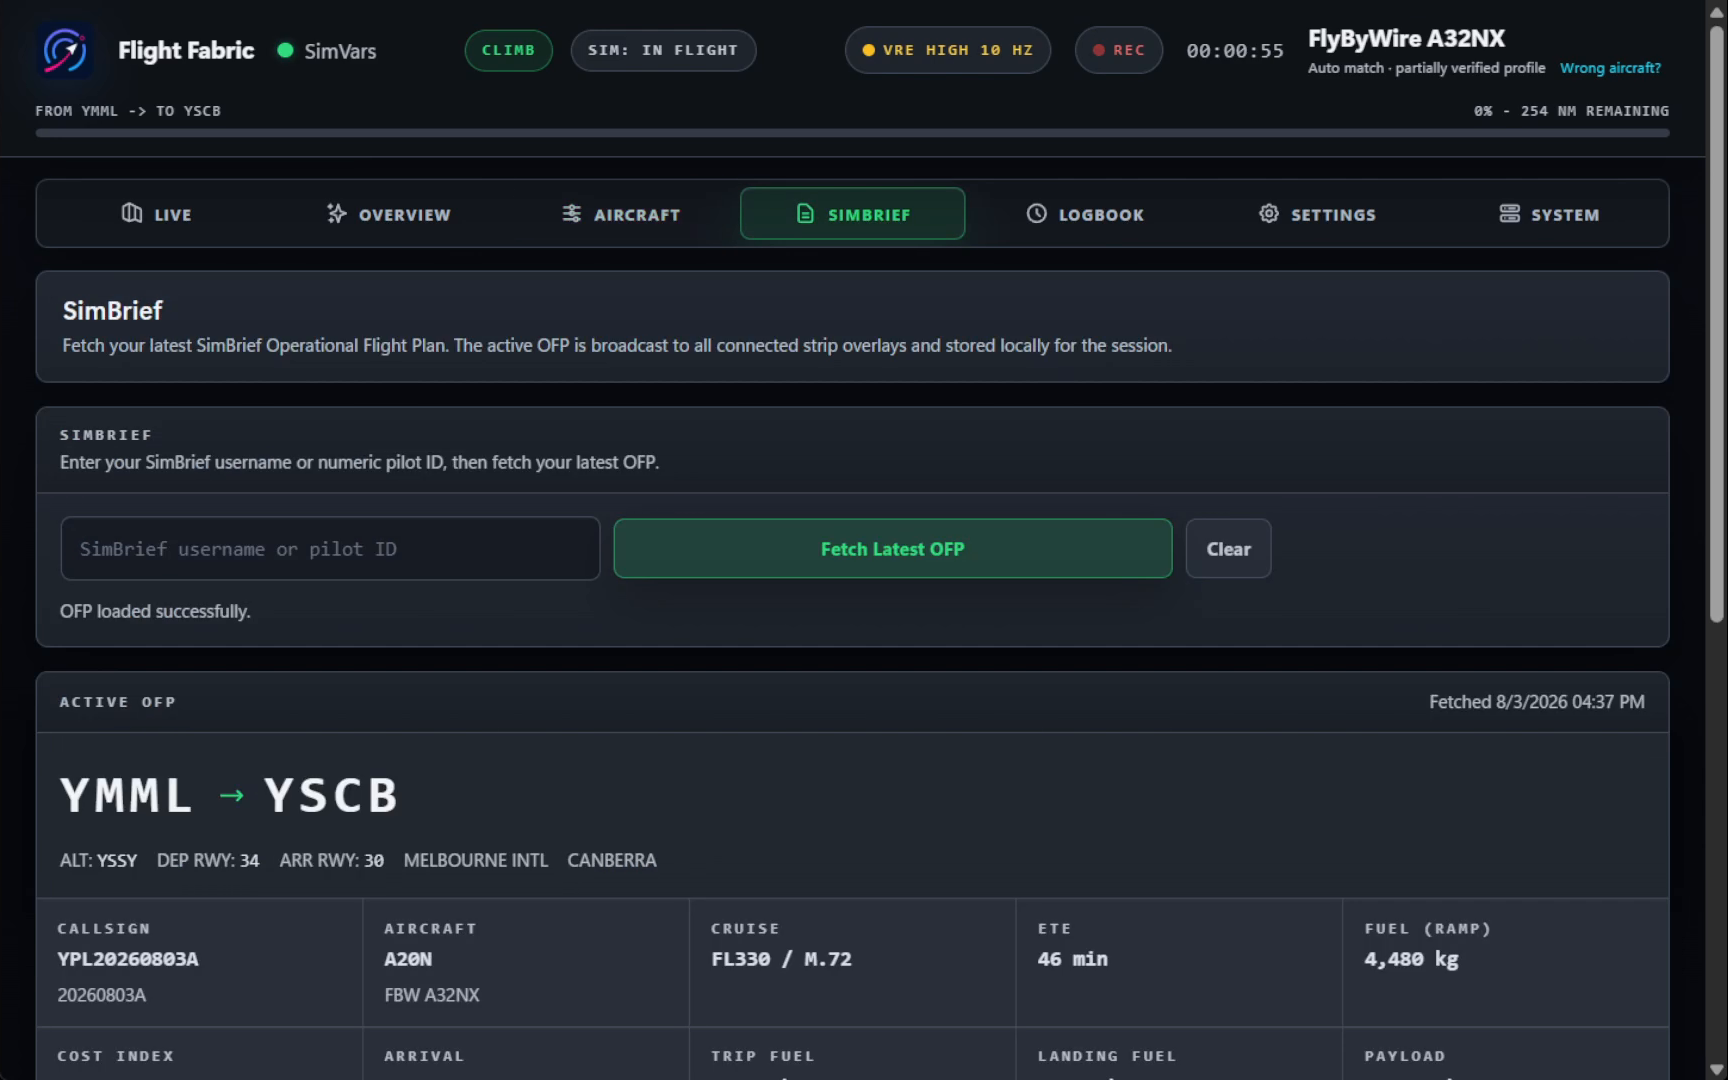Click the ALT: YSSY alternate text
This screenshot has height=1080, width=1728.
[x=98, y=861]
